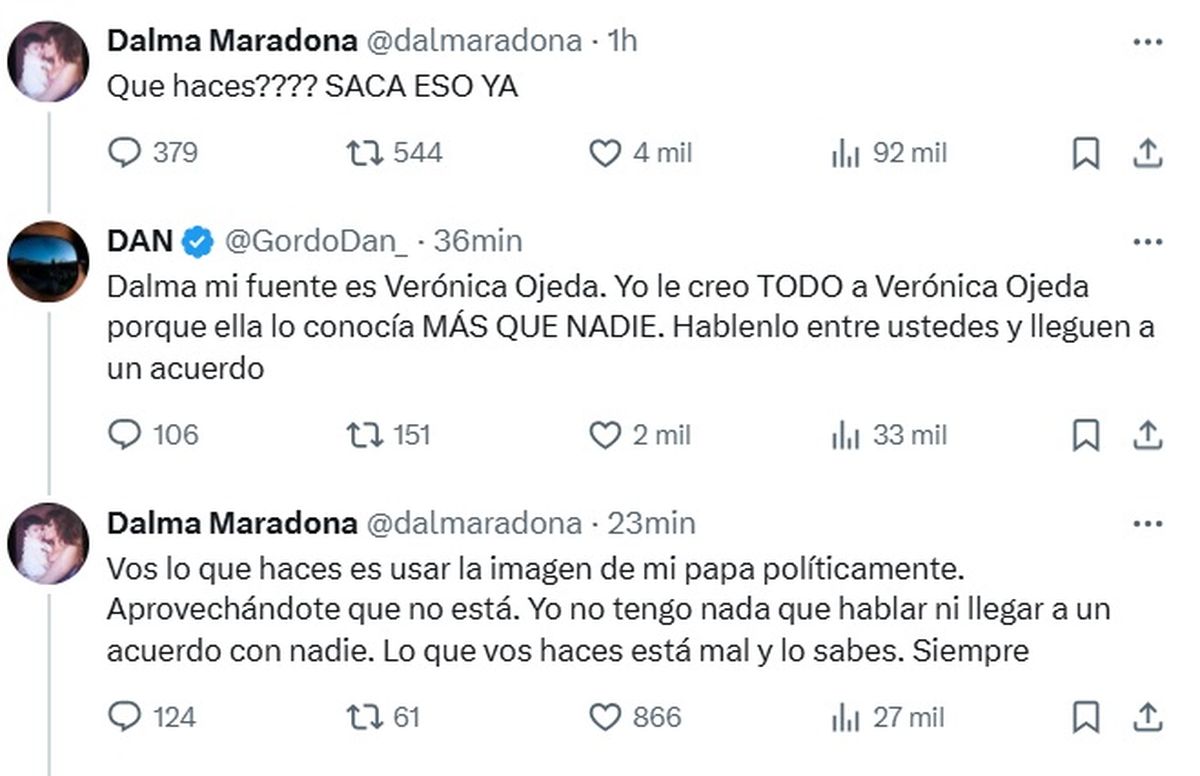Open more options on Dalma's last tweet
Screen dimensions: 1200x776
(1147, 524)
